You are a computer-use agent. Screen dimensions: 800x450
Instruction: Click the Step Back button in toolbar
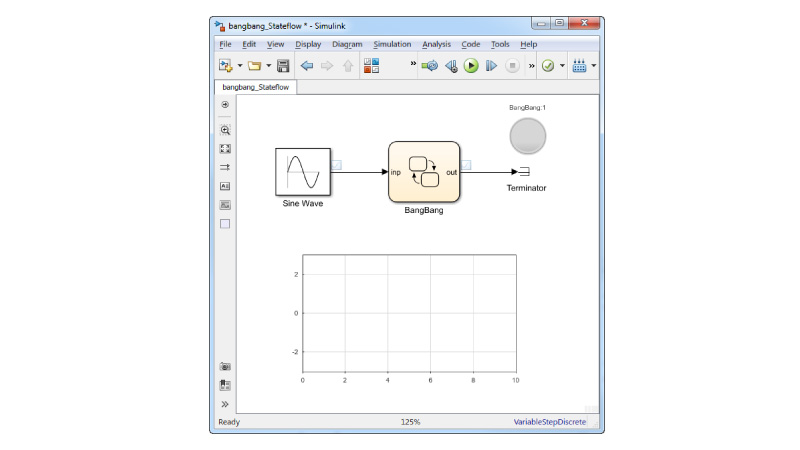tap(451, 66)
